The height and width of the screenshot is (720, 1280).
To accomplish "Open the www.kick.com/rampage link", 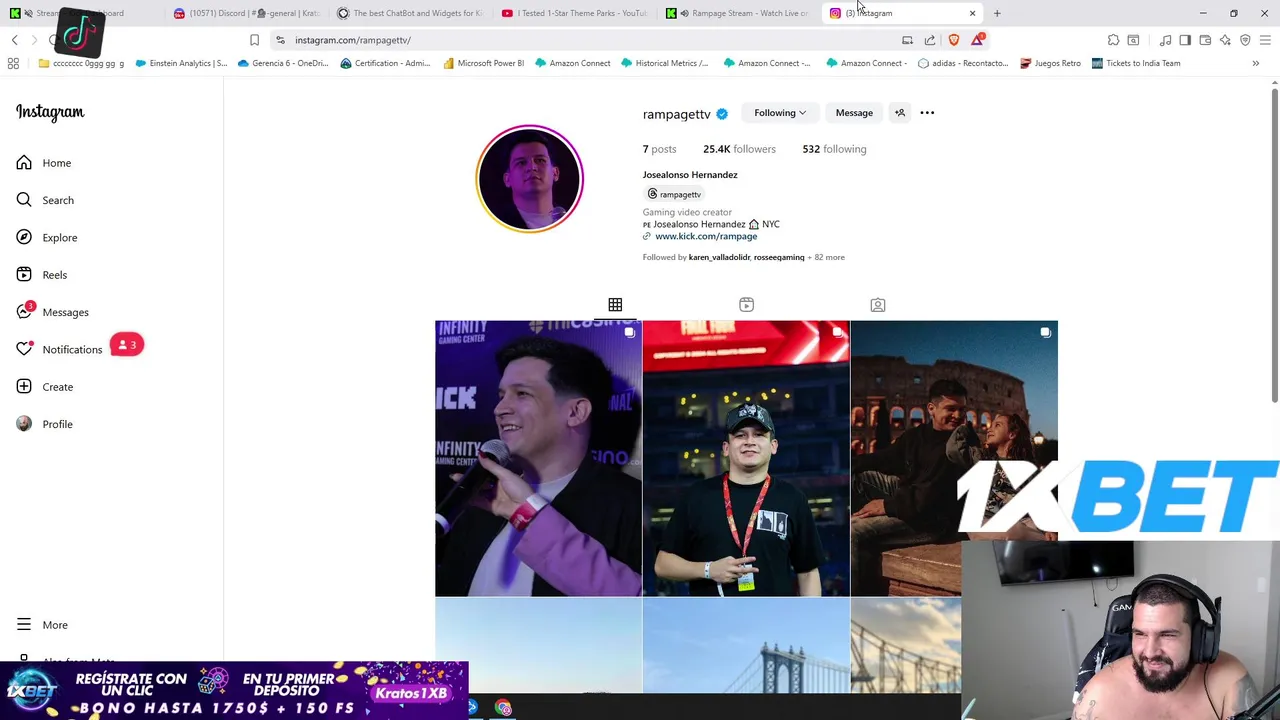I will click(706, 236).
